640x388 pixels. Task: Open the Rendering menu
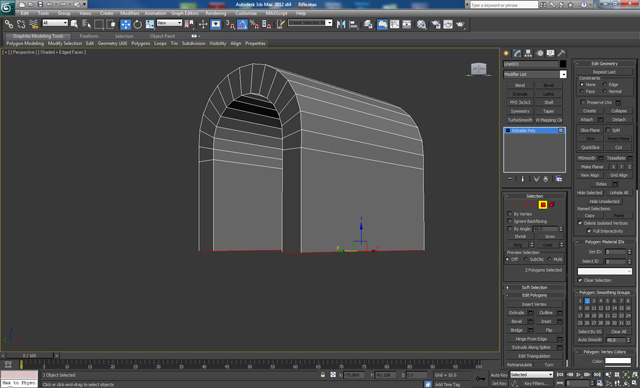[x=216, y=13]
